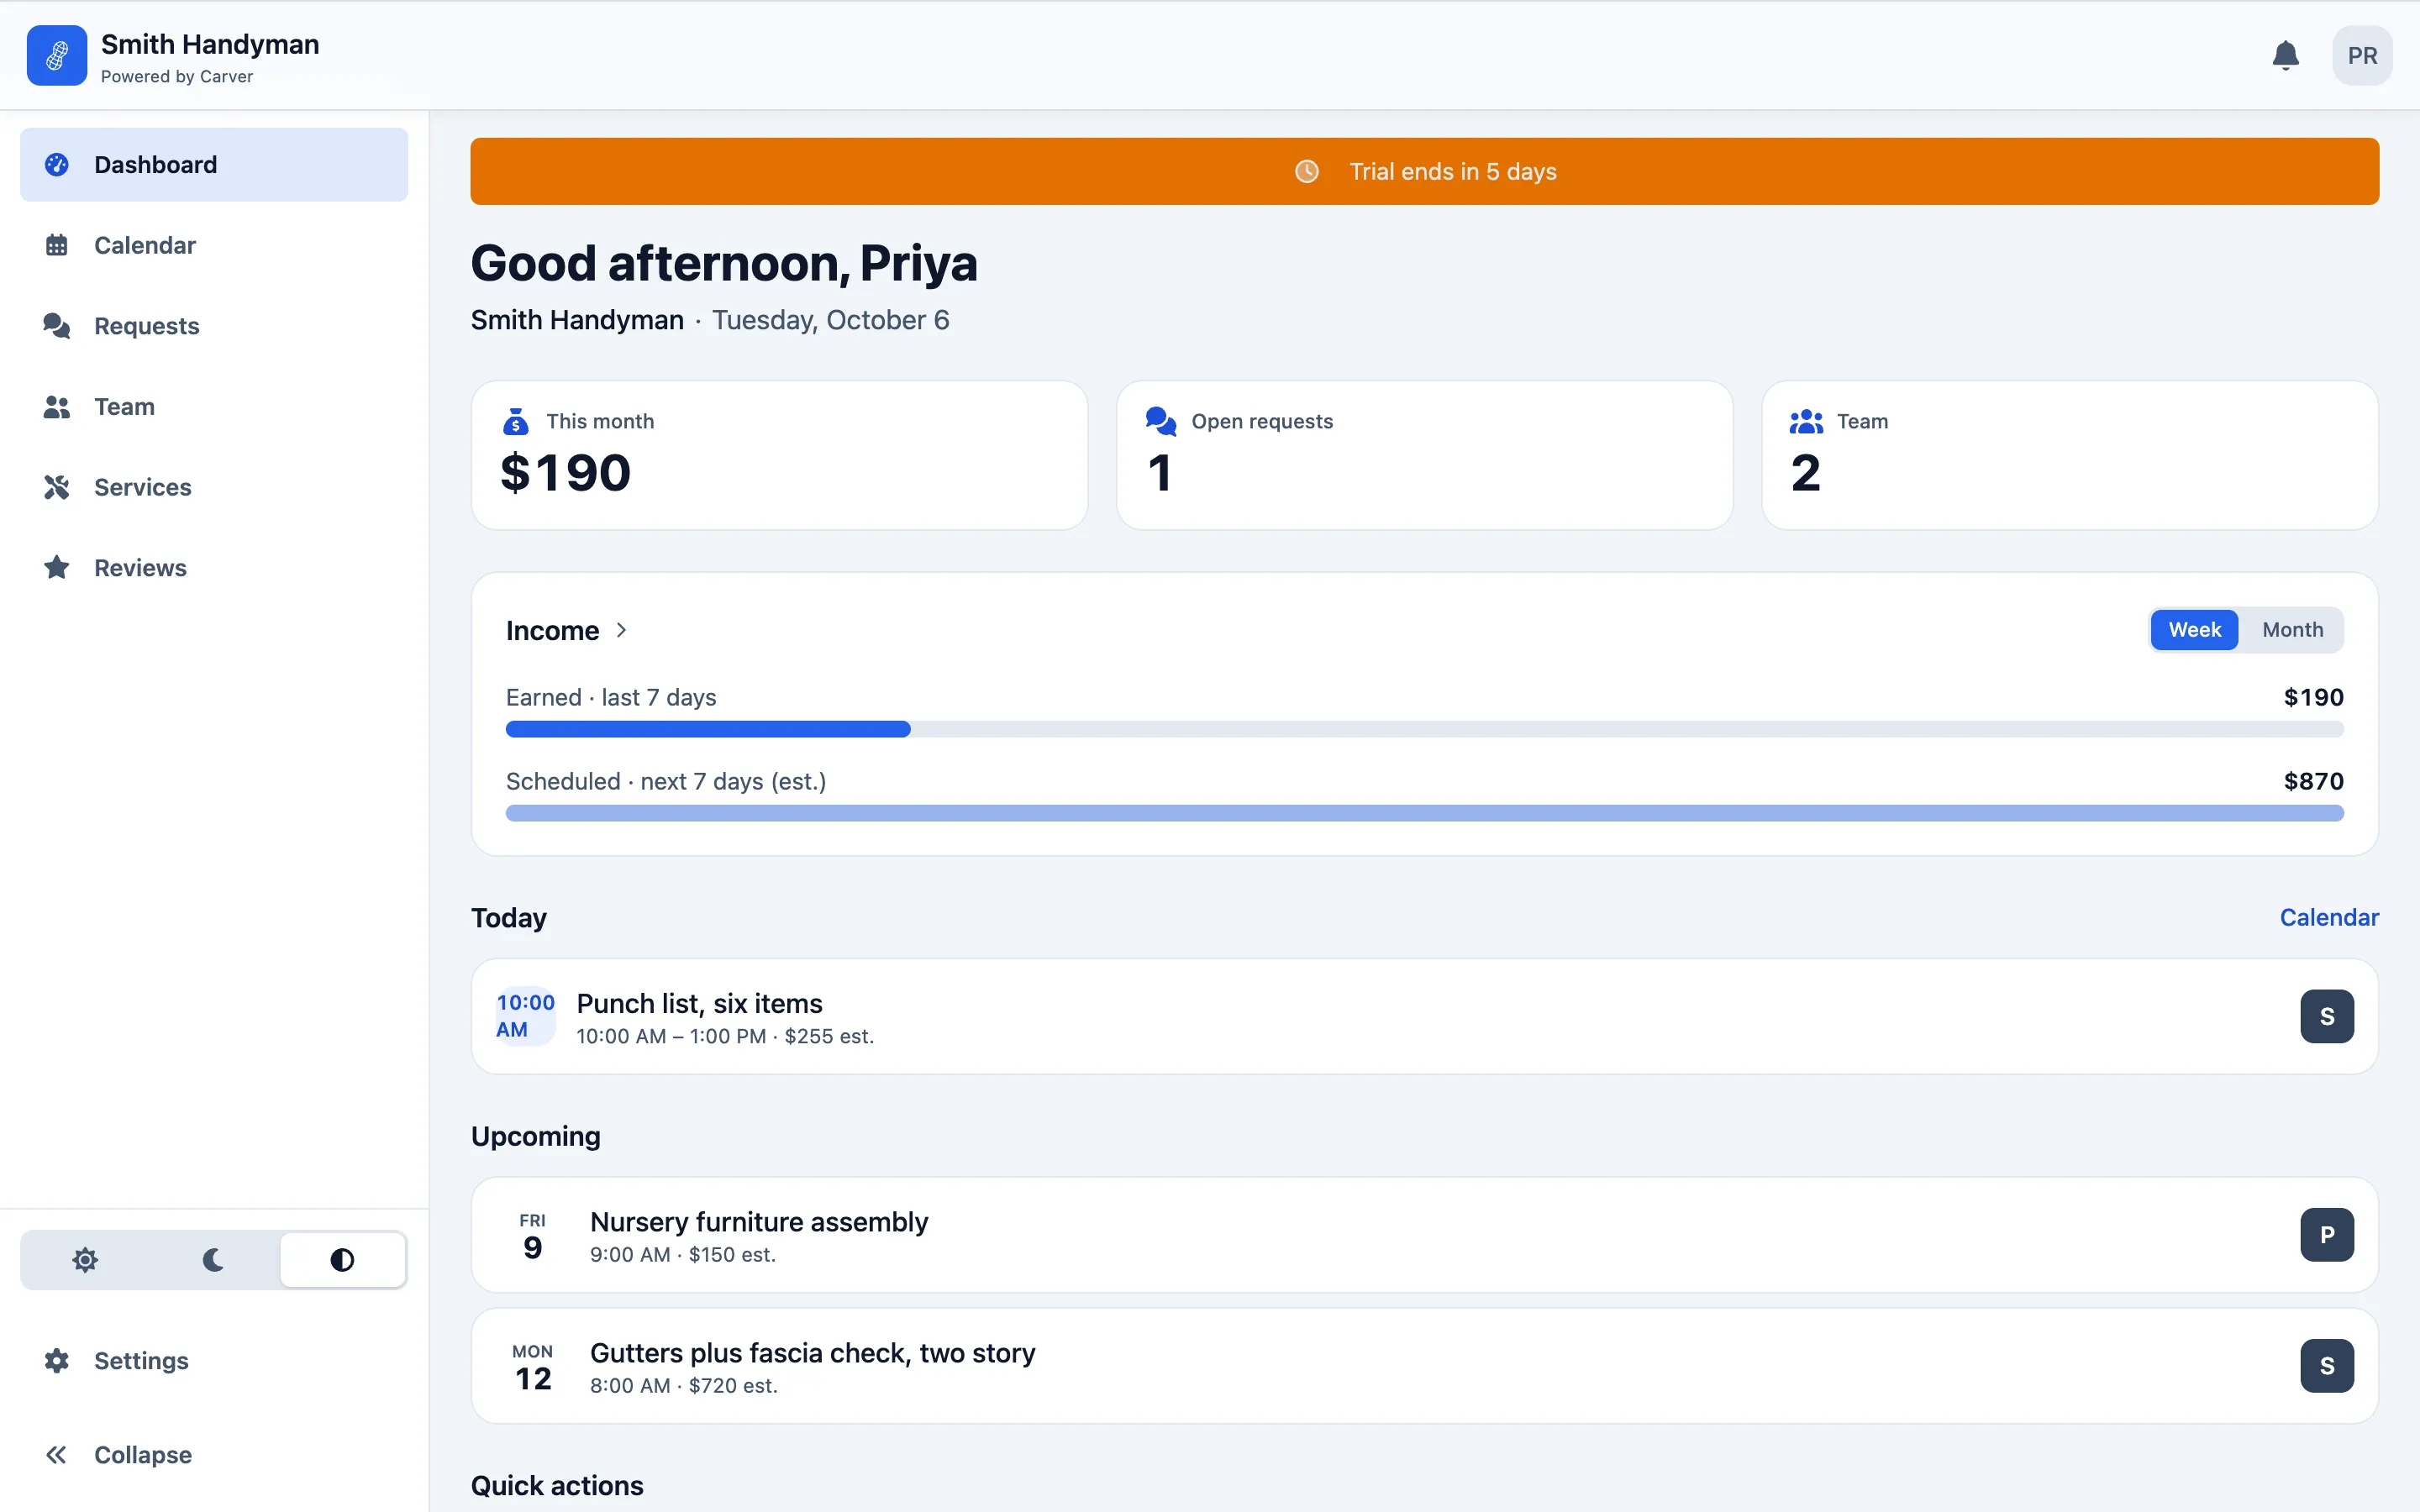Screen dimensions: 2420x1512
Task: Click the S avatar on Gutters plus fascia job
Action: pyautogui.click(x=2327, y=1366)
